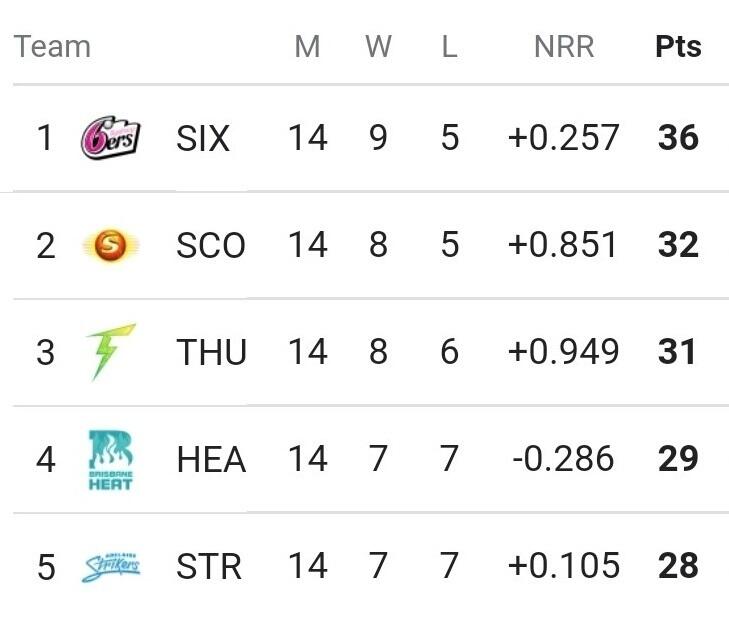Click the +0.949 net run rate
Image resolution: width=729 pixels, height=628 pixels.
coord(564,352)
